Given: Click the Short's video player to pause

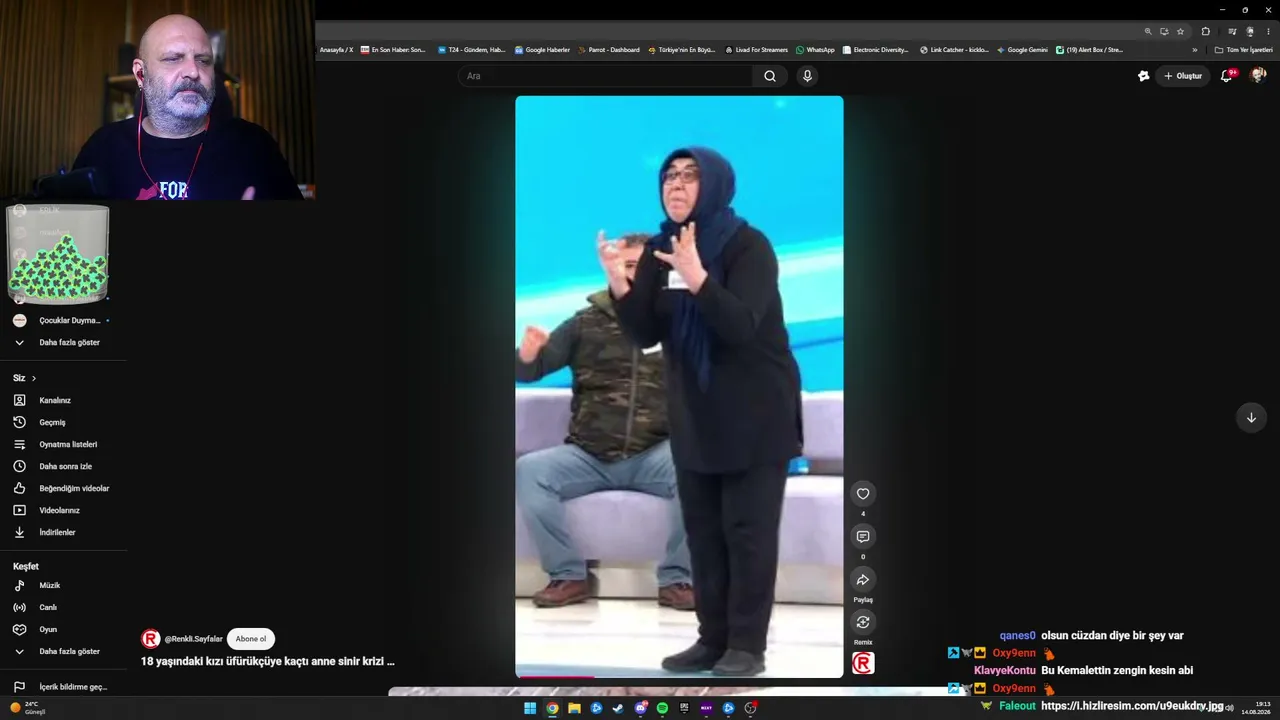Looking at the screenshot, I should (x=679, y=387).
